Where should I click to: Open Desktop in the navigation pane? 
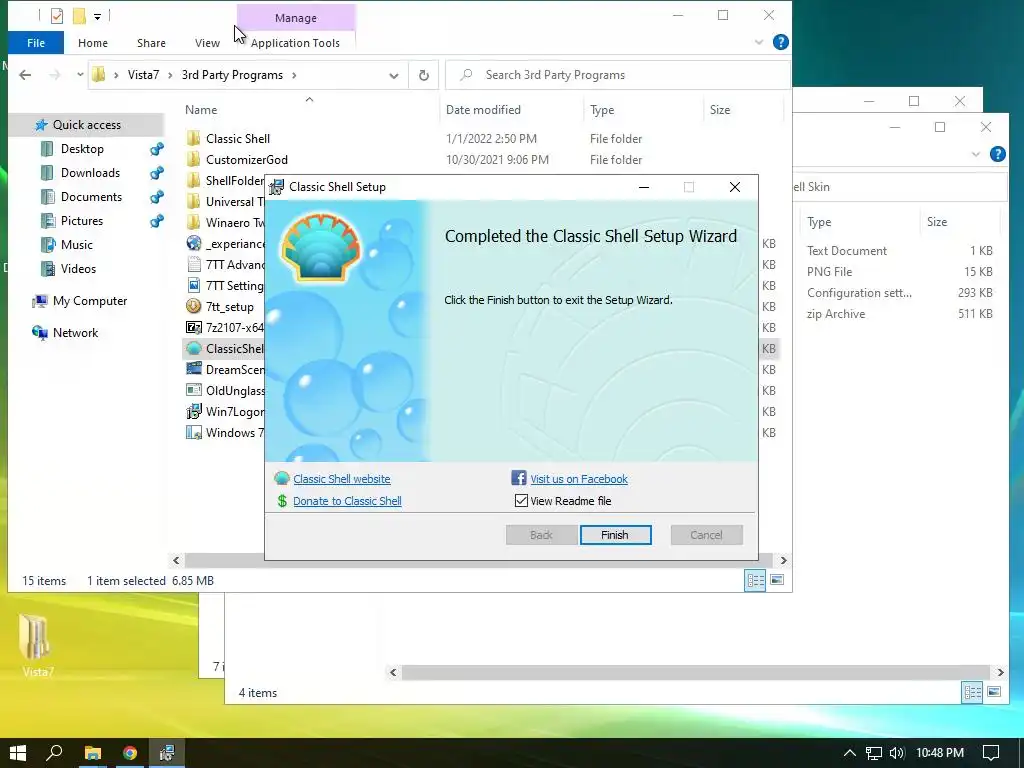point(82,149)
